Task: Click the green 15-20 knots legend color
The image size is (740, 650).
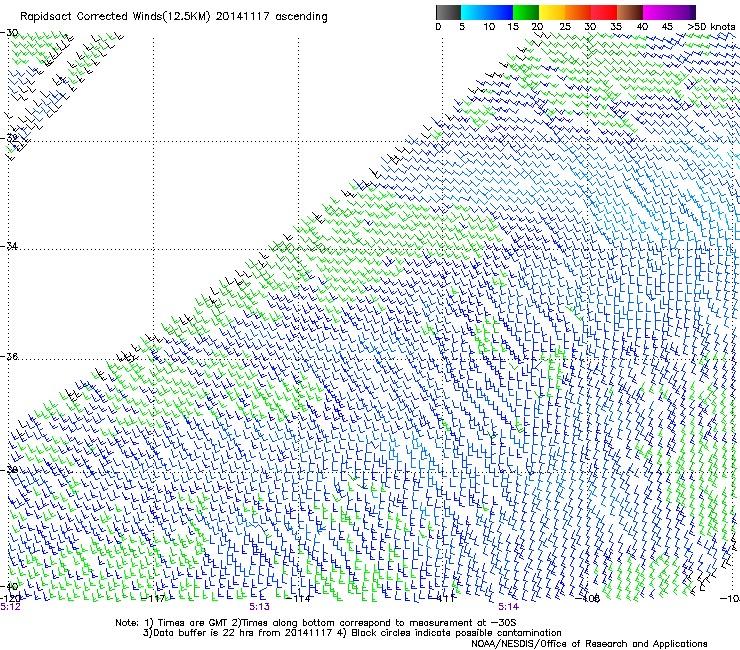Action: click(526, 12)
